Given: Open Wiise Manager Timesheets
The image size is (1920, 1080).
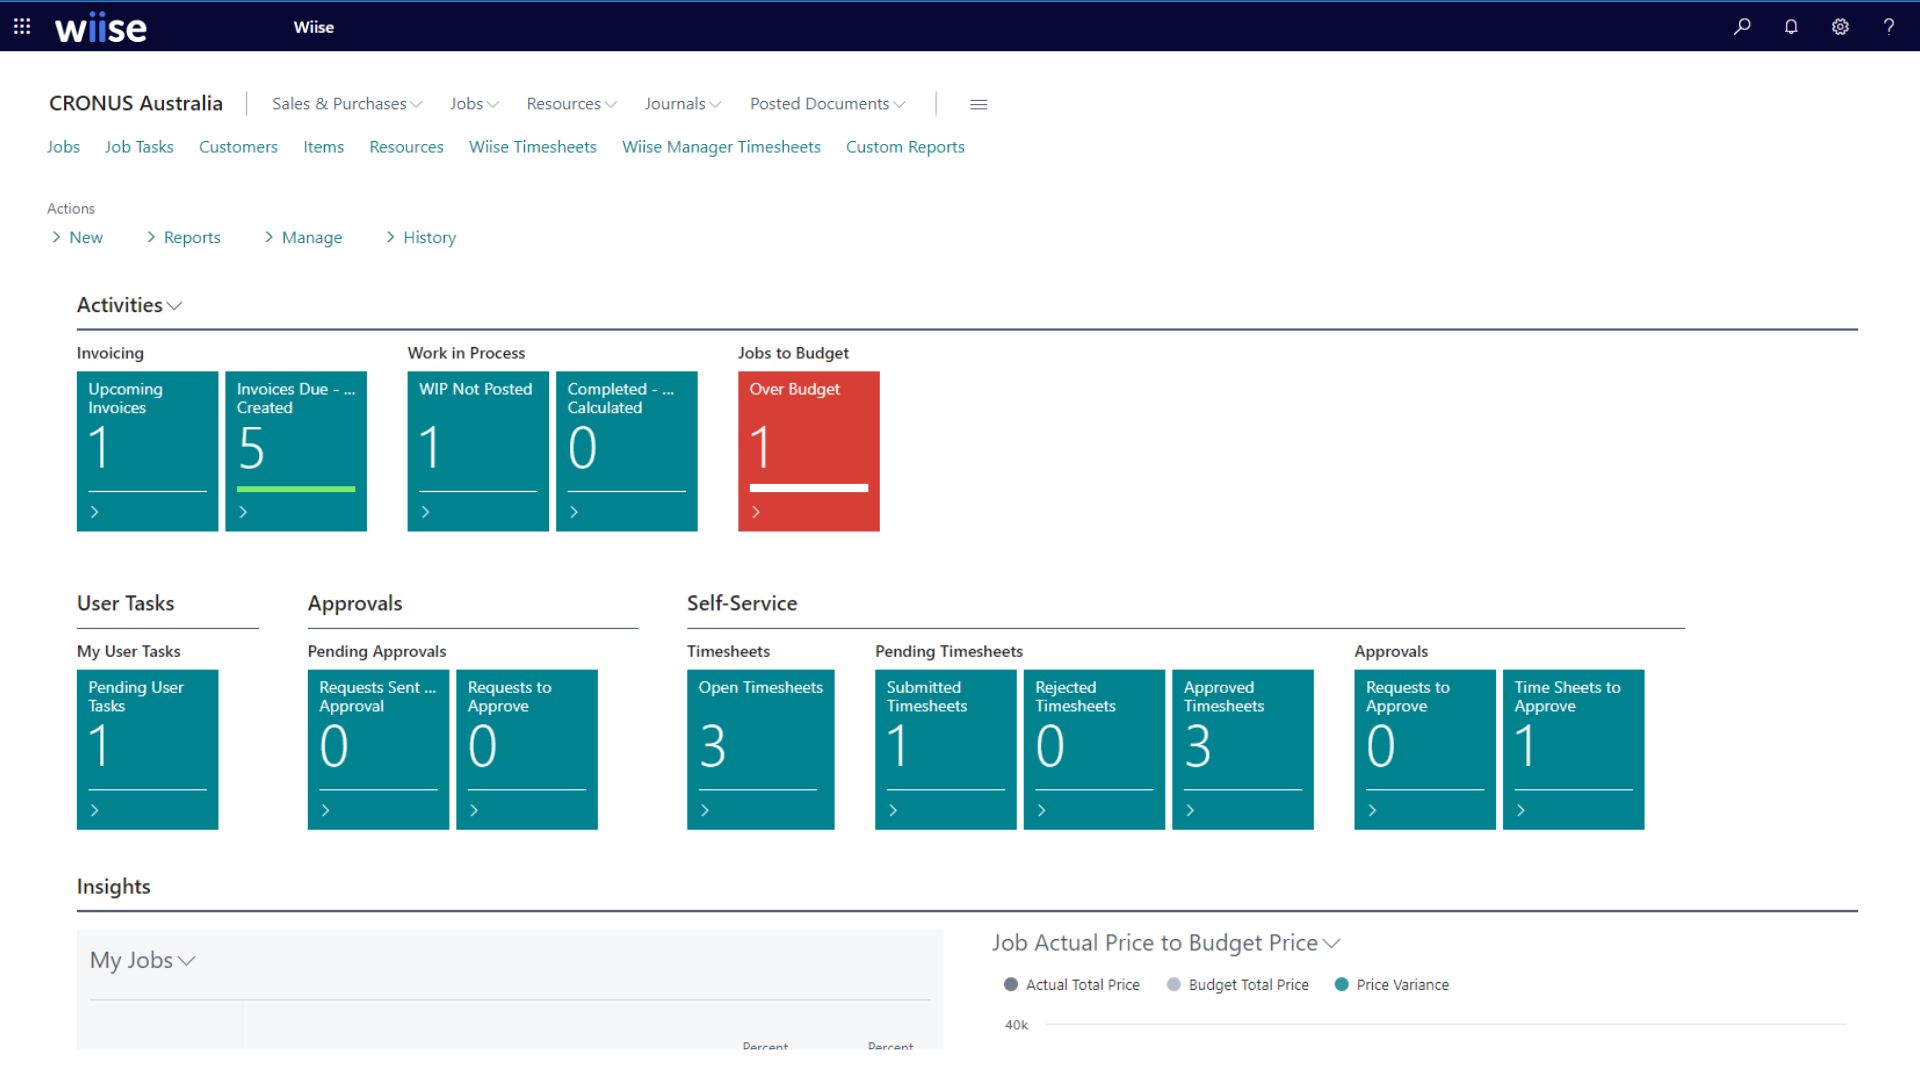Looking at the screenshot, I should point(720,147).
